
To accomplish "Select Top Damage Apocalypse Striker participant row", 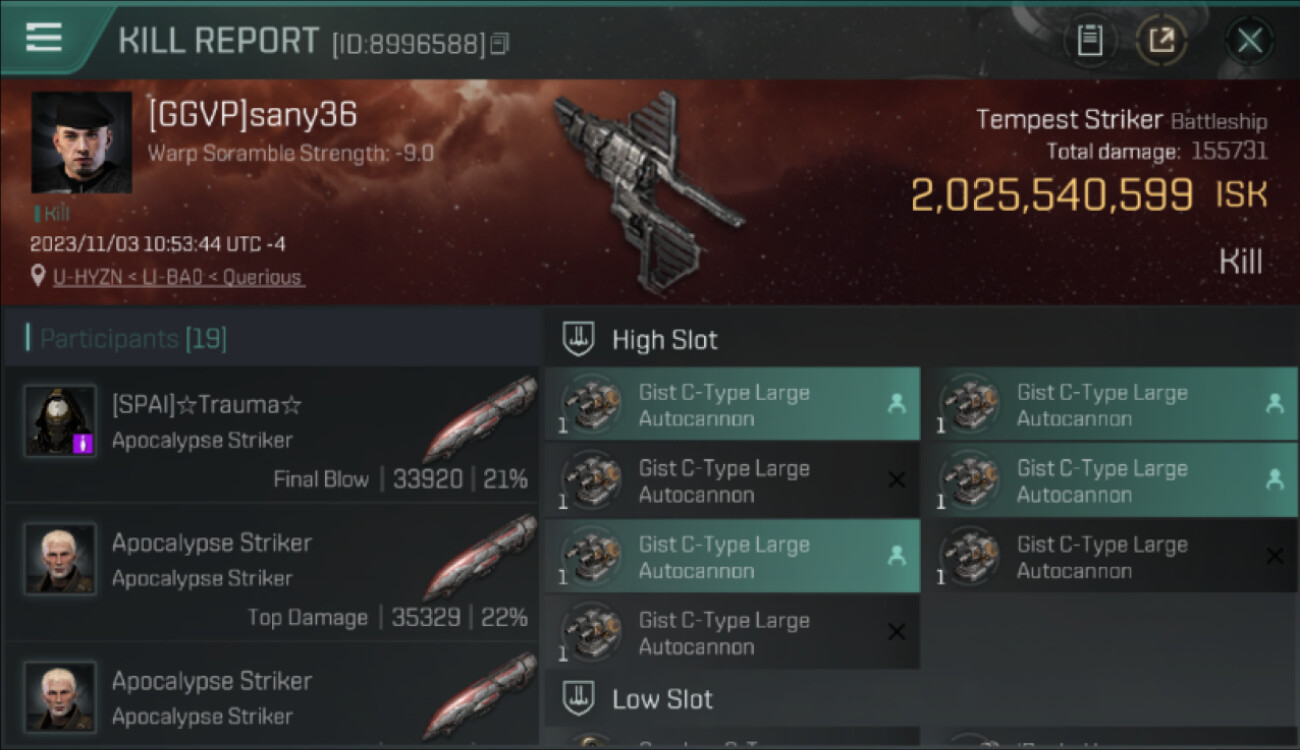I will pos(272,572).
